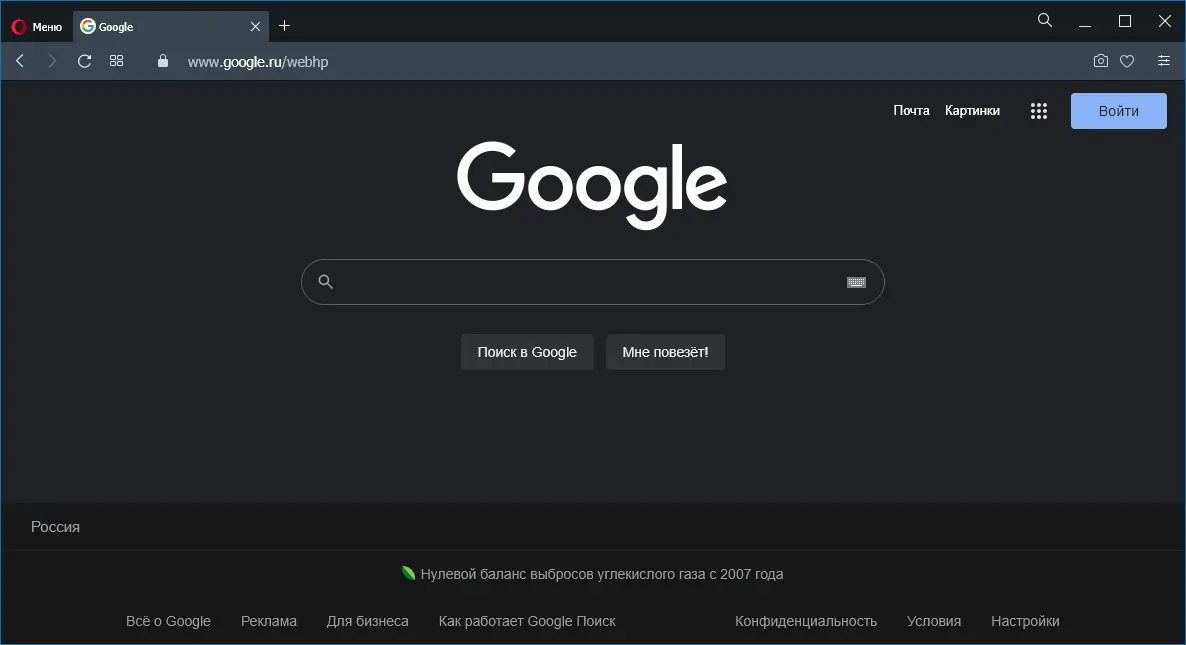The width and height of the screenshot is (1186, 645).
Task: Open Easy Setup sliders icon
Action: (x=1163, y=61)
